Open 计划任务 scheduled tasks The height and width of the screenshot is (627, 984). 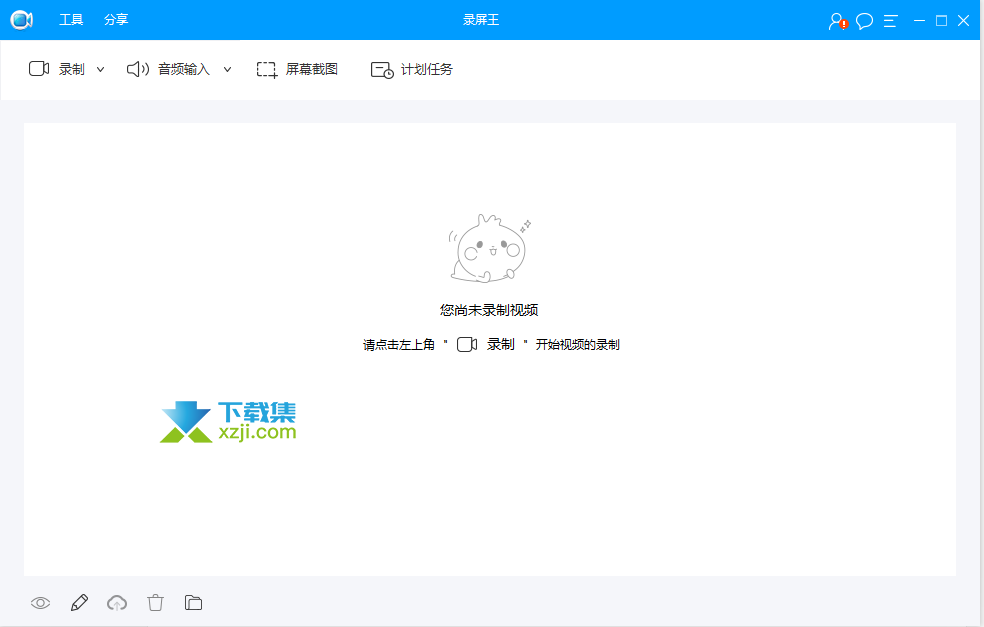[427, 69]
